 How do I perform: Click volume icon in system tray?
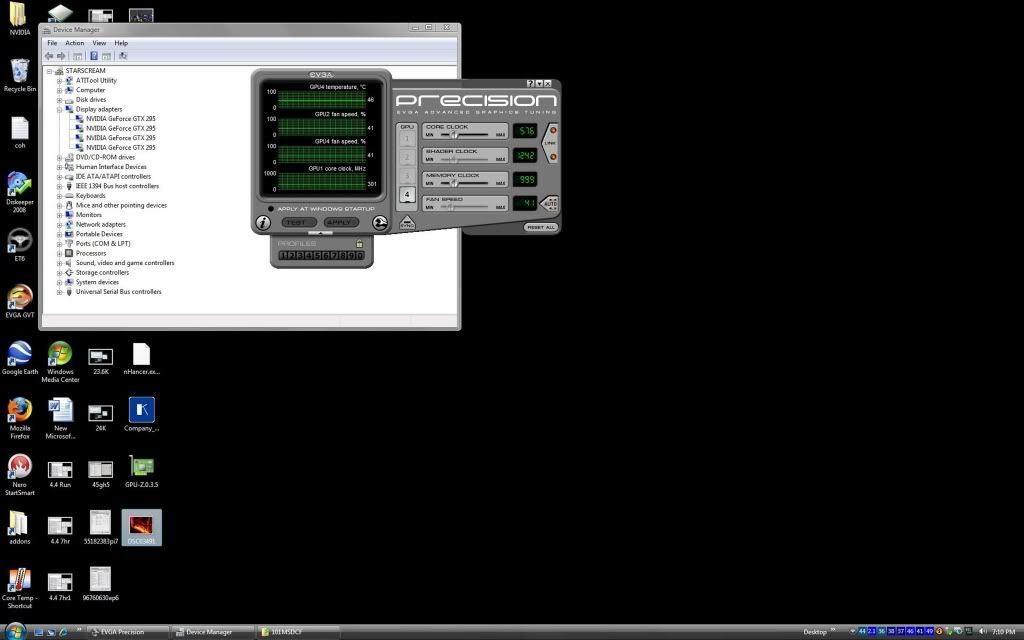[x=982, y=632]
